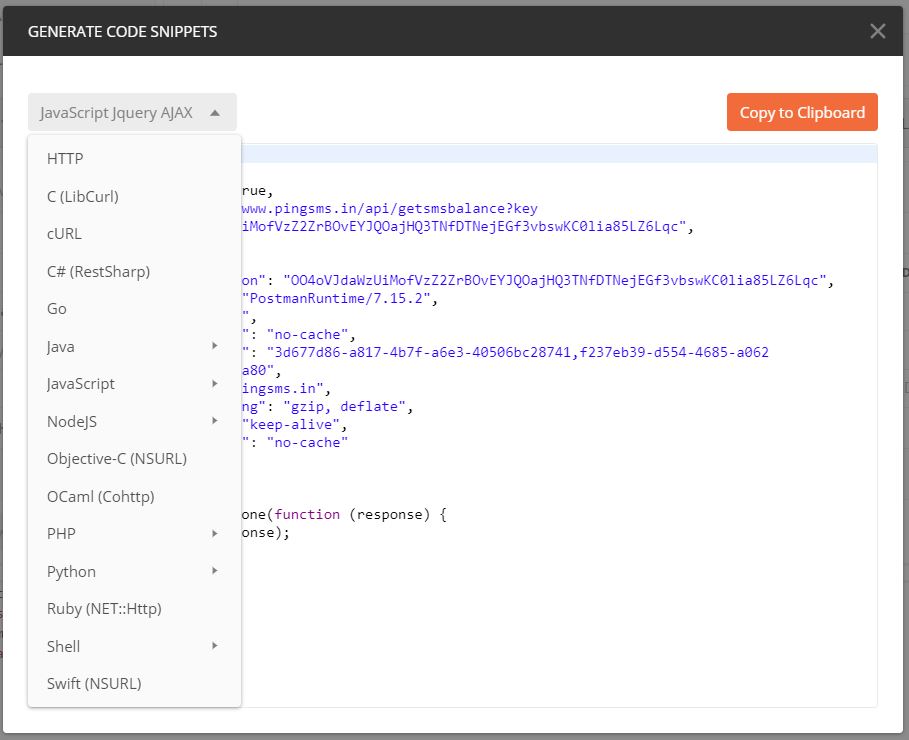The height and width of the screenshot is (740, 909).
Task: Click the "PostmanRuntime/7.15.2" value in code
Action: [x=336, y=299]
